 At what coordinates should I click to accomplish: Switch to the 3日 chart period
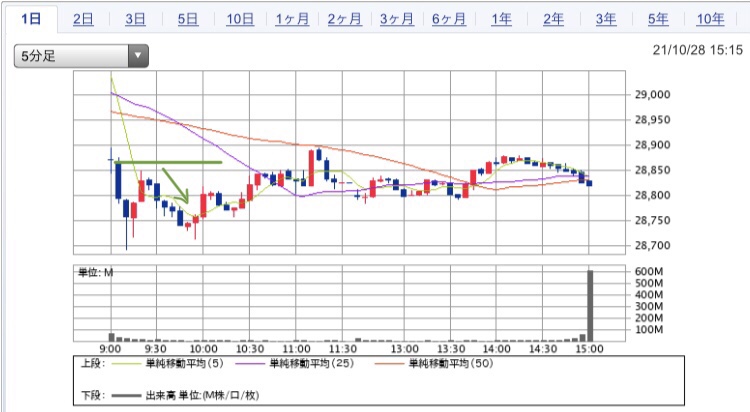(135, 19)
